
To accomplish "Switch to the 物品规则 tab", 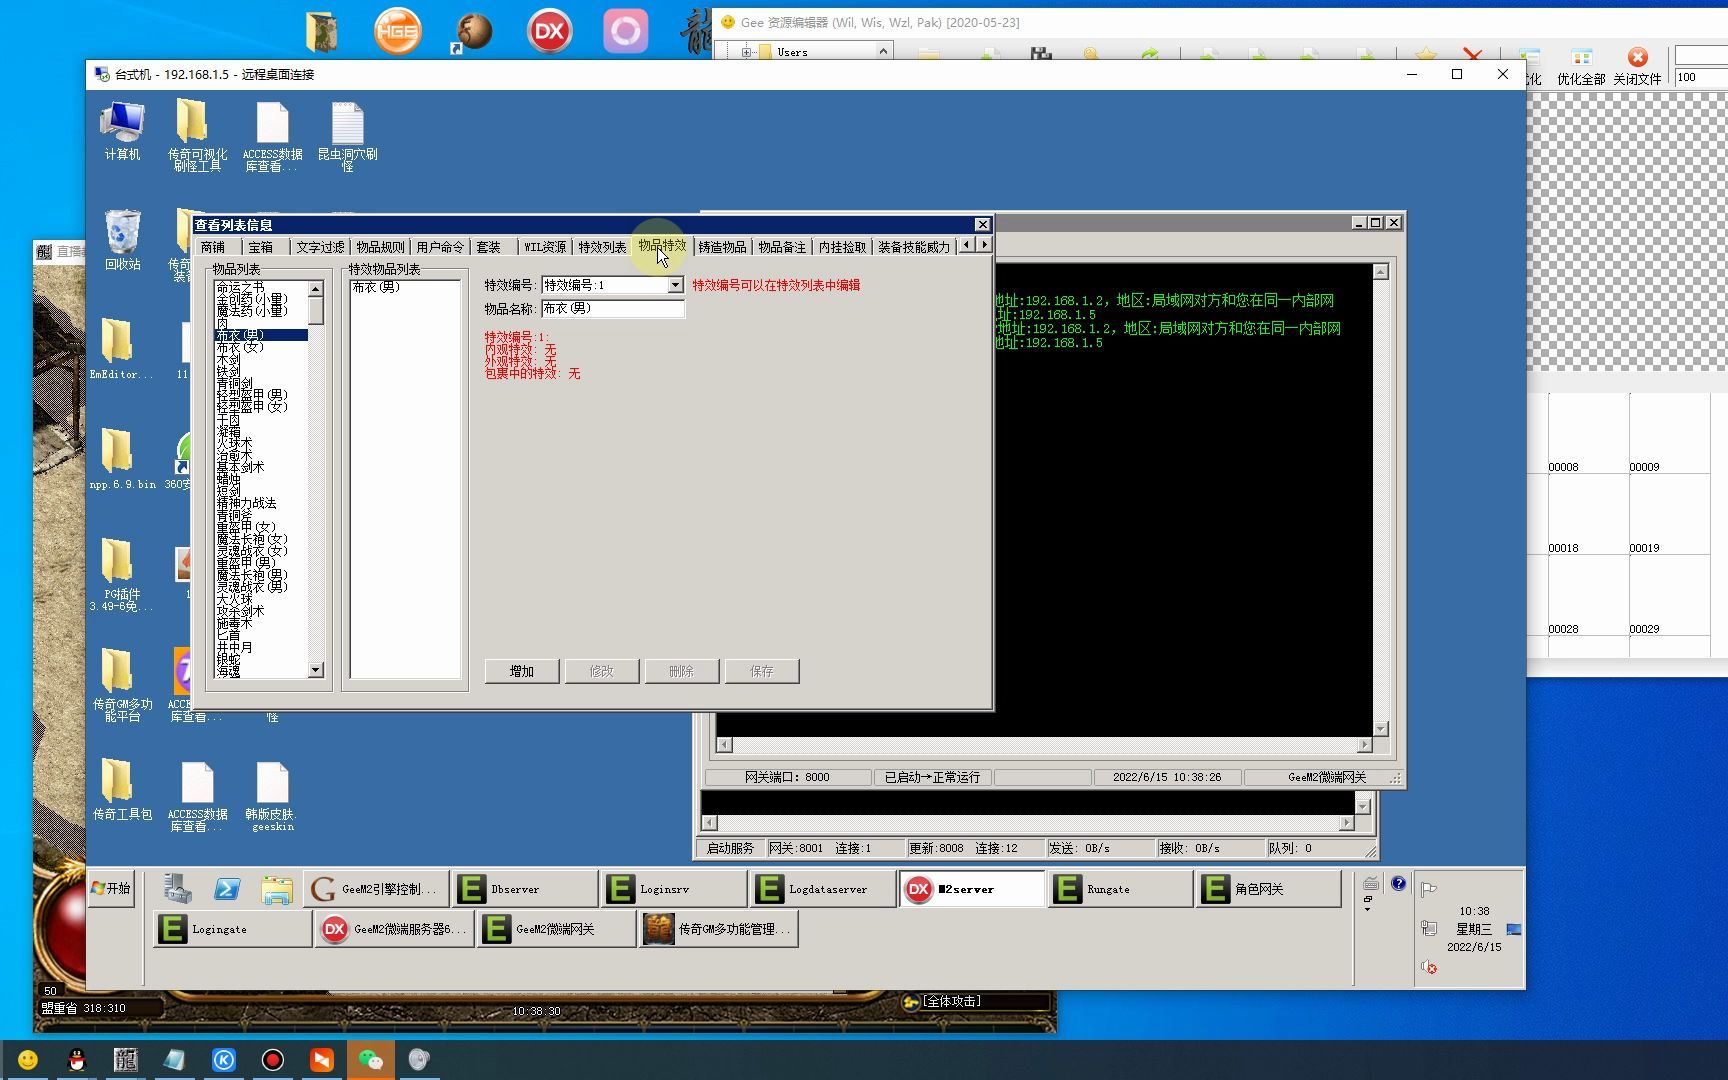I will (x=380, y=247).
